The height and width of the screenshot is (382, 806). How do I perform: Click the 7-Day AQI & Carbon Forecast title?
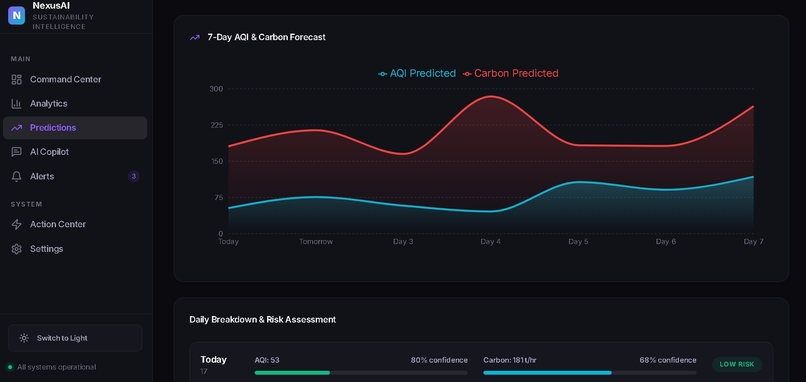(266, 38)
